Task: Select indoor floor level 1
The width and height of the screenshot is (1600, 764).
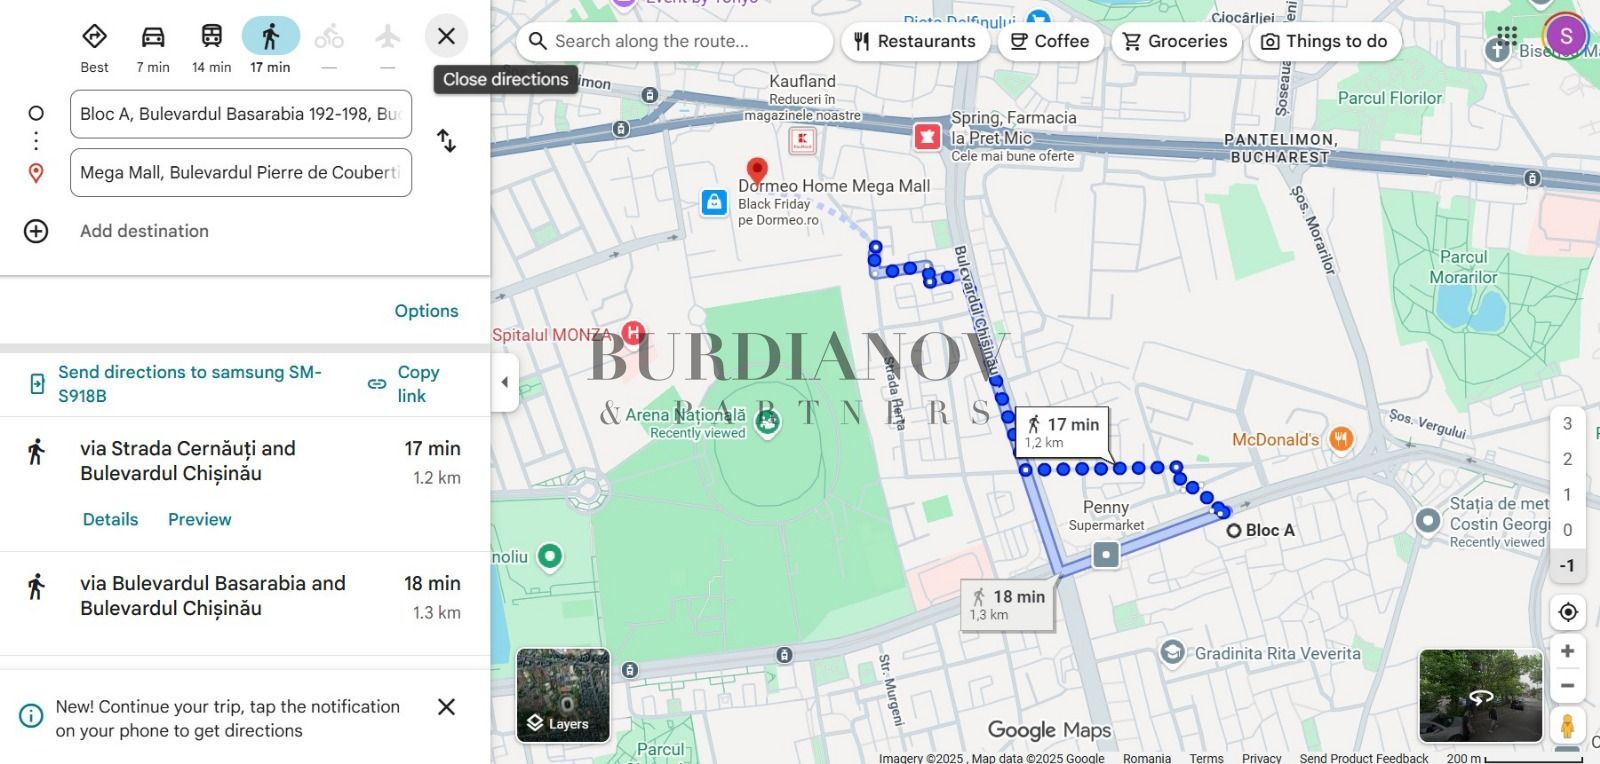Action: pos(1568,494)
